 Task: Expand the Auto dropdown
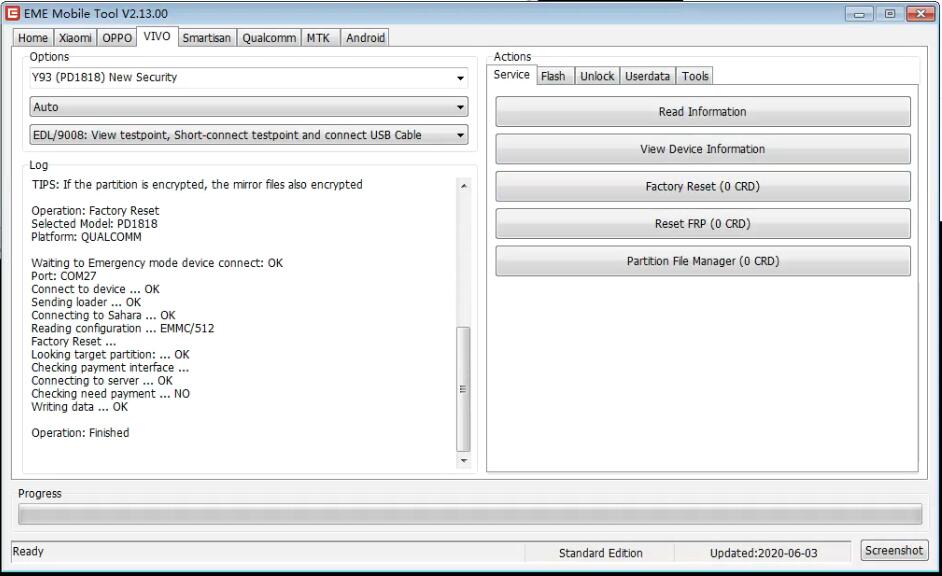pos(249,107)
